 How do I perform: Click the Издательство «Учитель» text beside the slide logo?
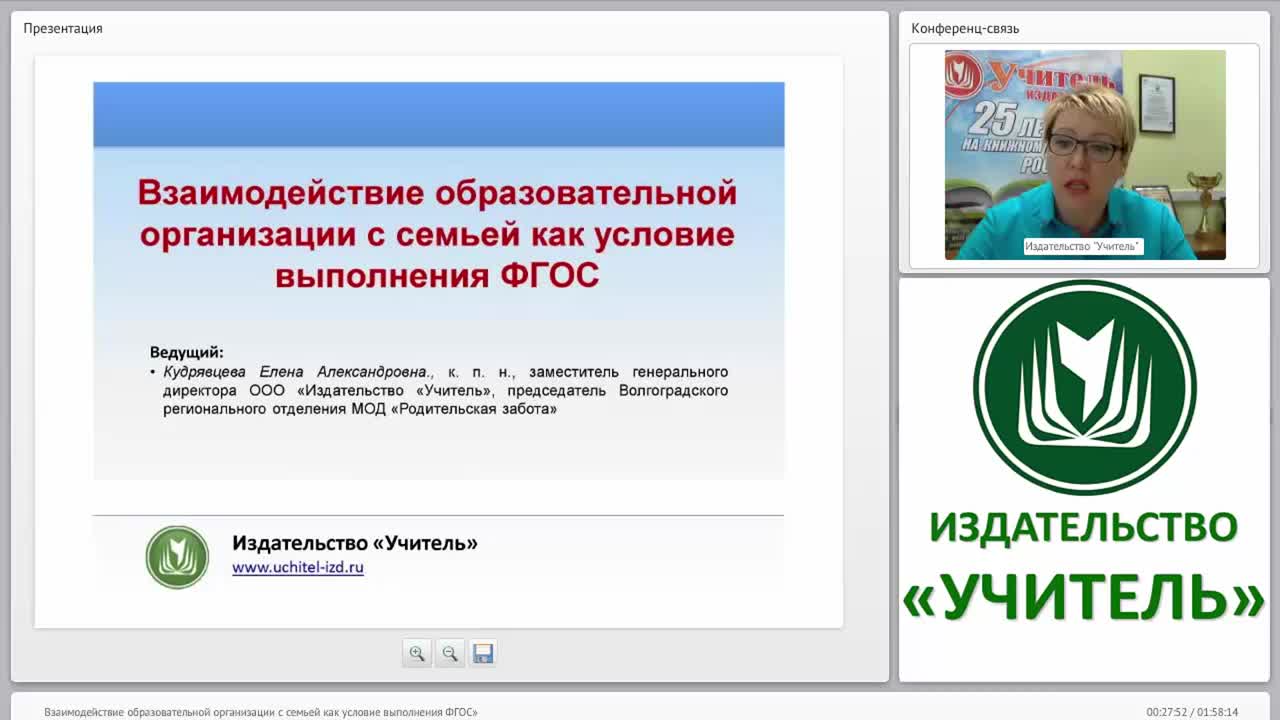(x=355, y=543)
